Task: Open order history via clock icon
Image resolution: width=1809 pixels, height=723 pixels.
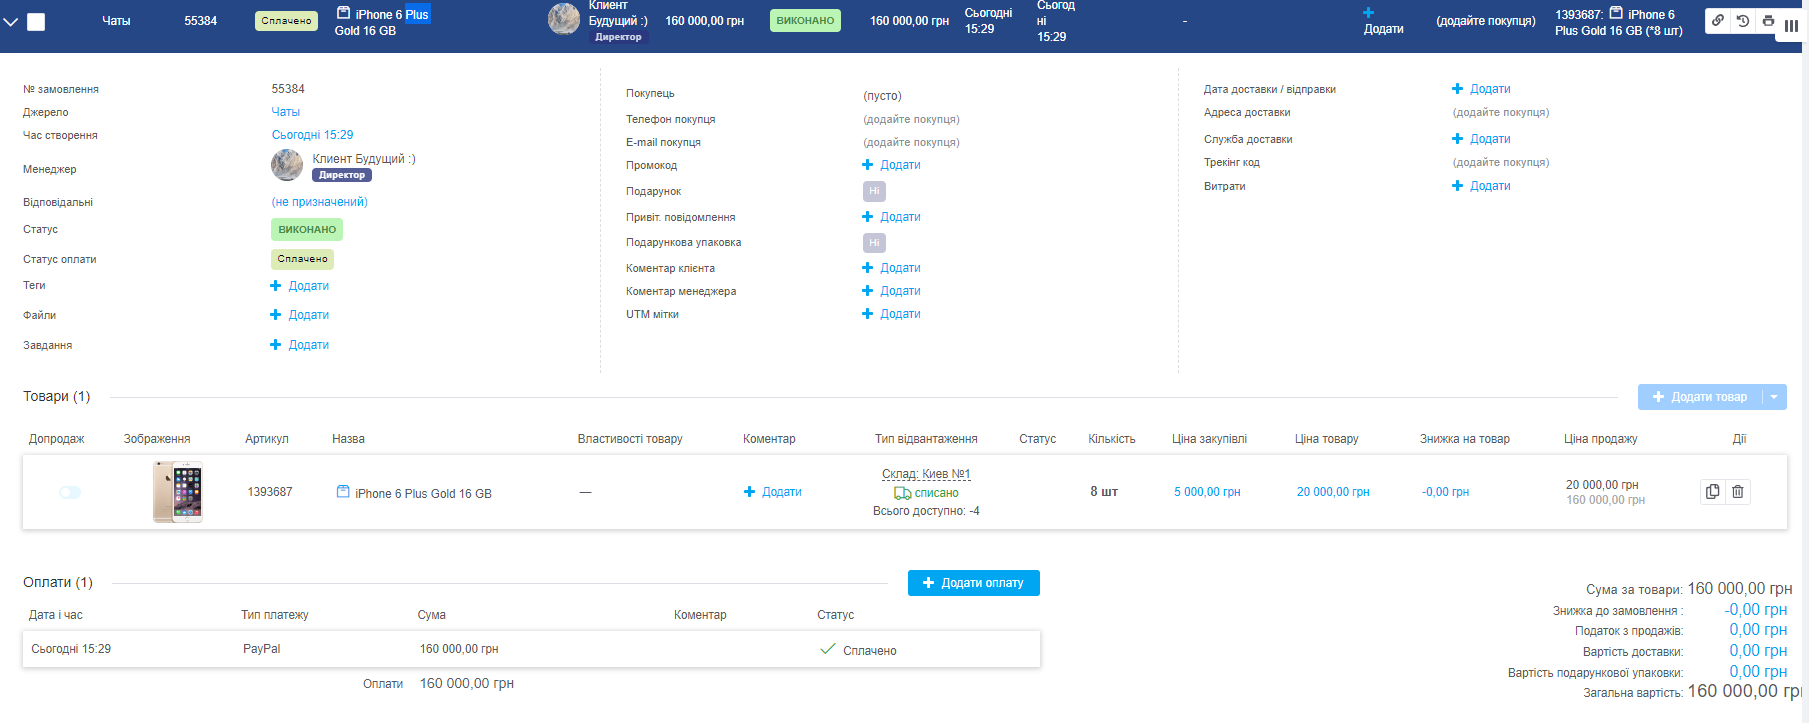Action: 1743,21
